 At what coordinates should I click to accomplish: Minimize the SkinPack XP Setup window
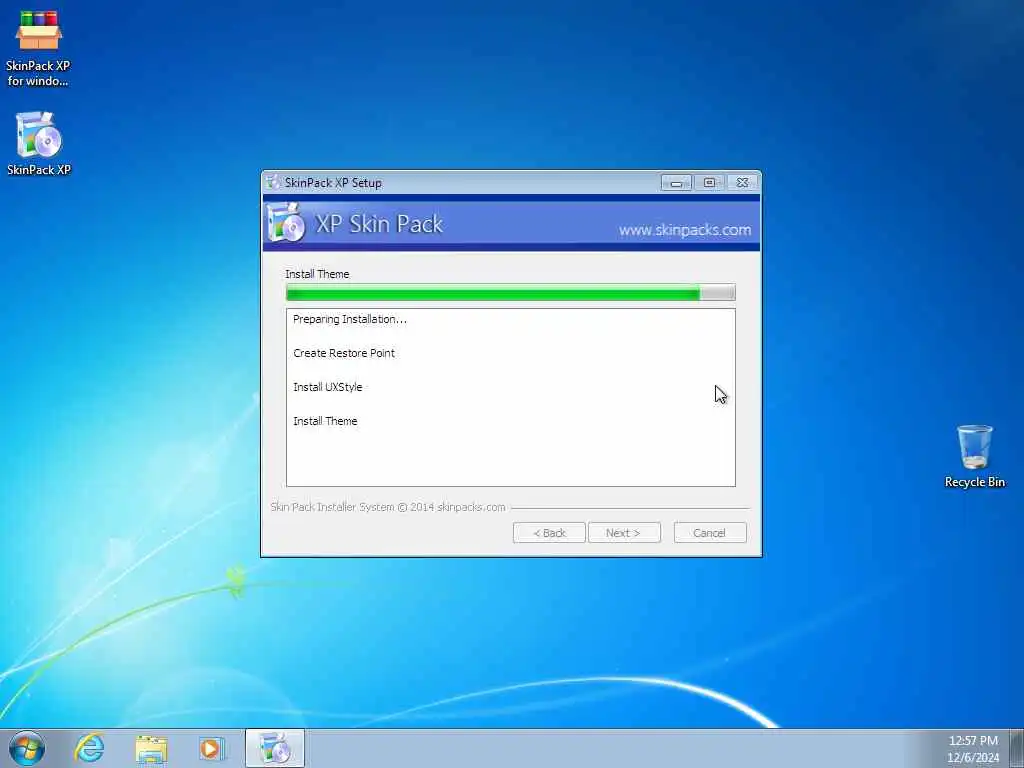click(x=676, y=183)
